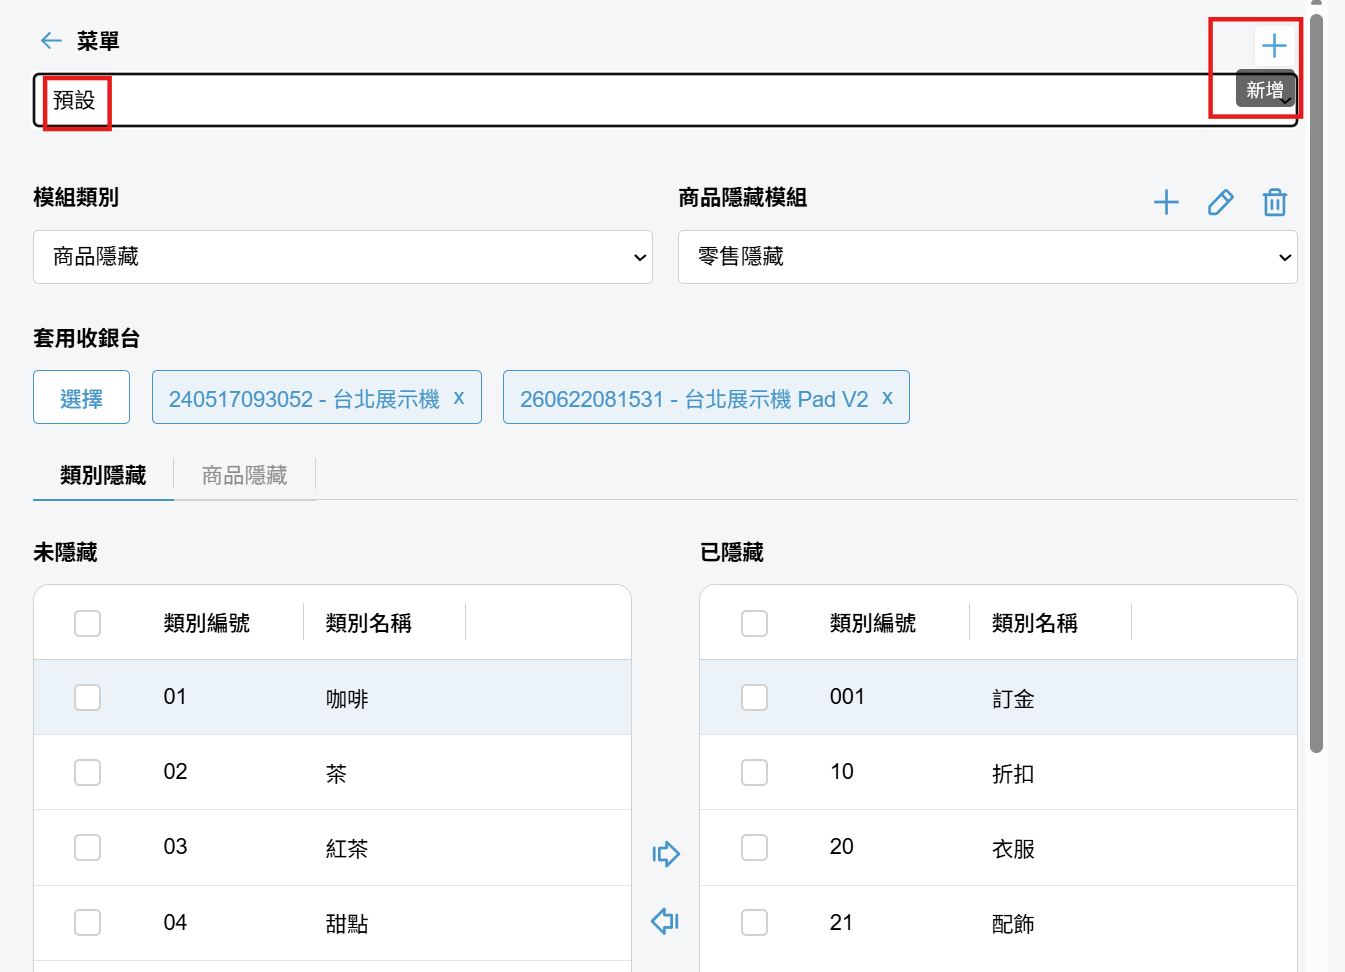
Task: Check the box for category 04 甜點
Action: (x=88, y=922)
